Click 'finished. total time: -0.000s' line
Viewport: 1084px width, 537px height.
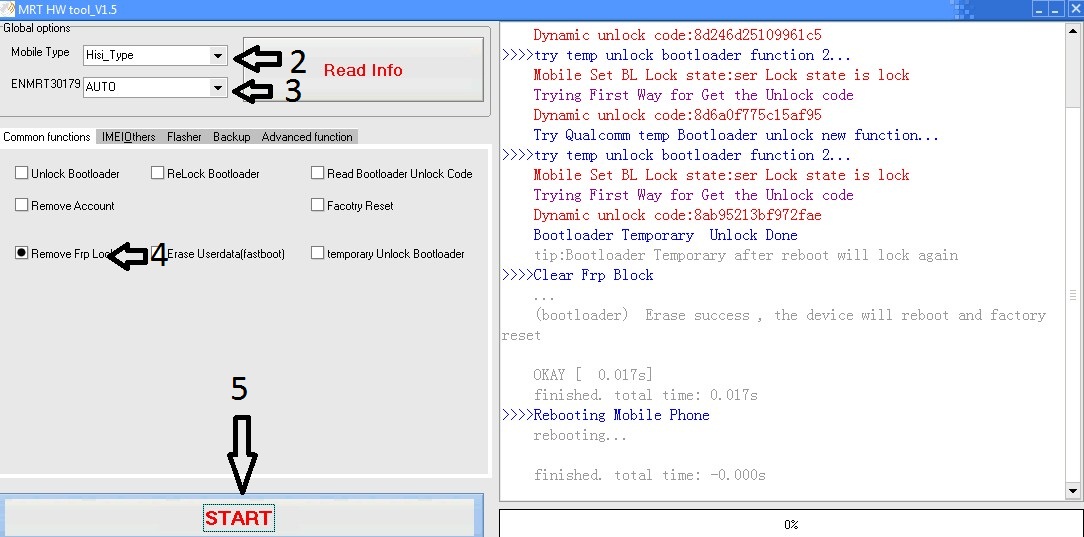(649, 475)
